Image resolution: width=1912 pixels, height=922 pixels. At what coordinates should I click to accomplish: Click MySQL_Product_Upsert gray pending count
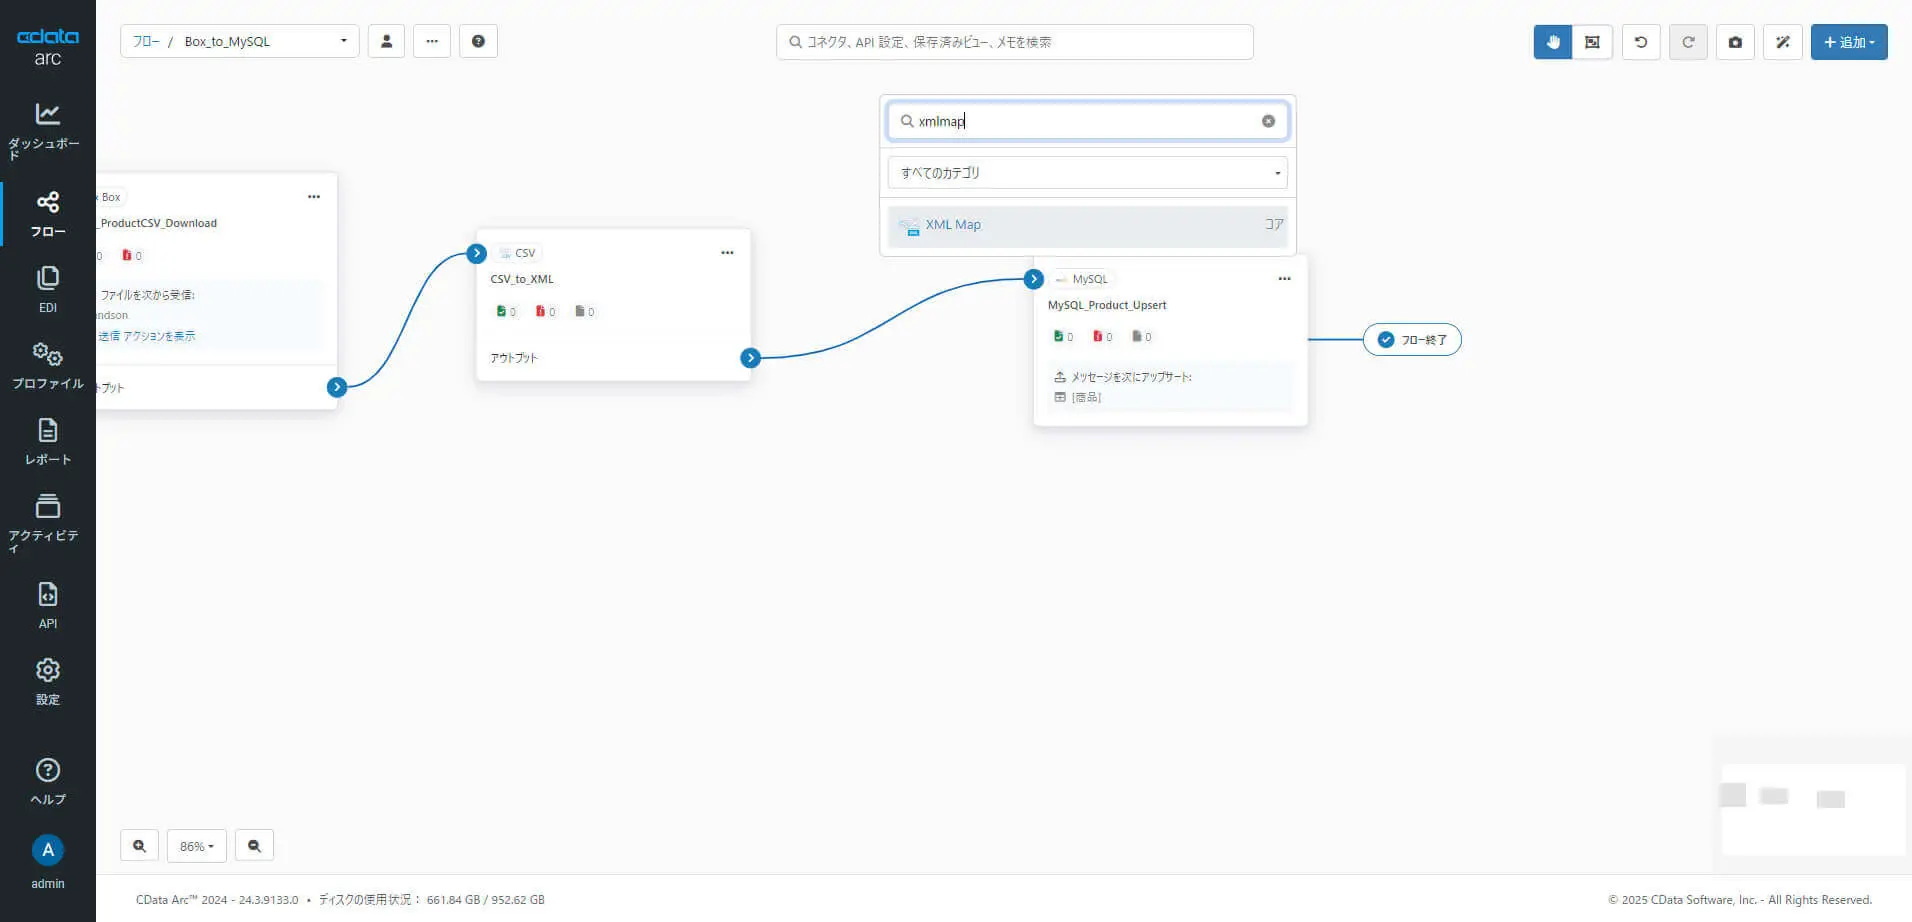pos(1141,337)
